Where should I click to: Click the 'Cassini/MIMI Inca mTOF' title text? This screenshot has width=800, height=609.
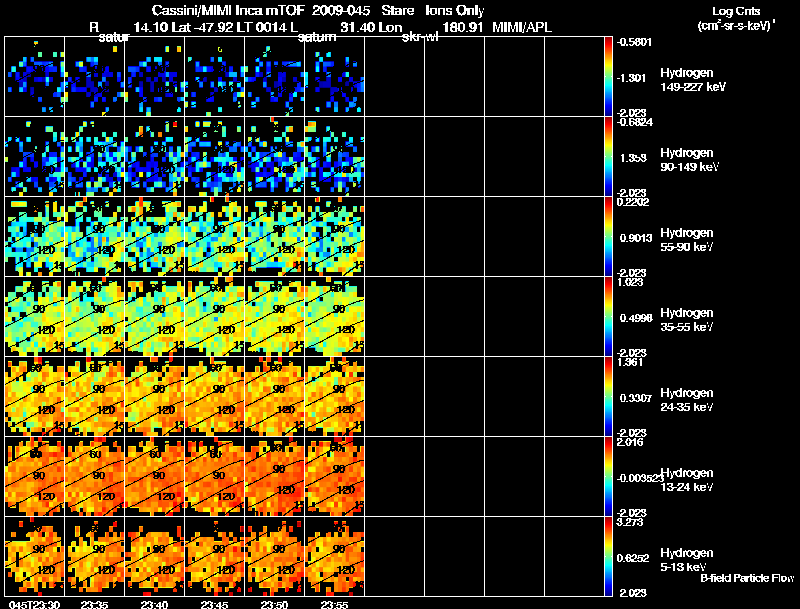(x=228, y=10)
